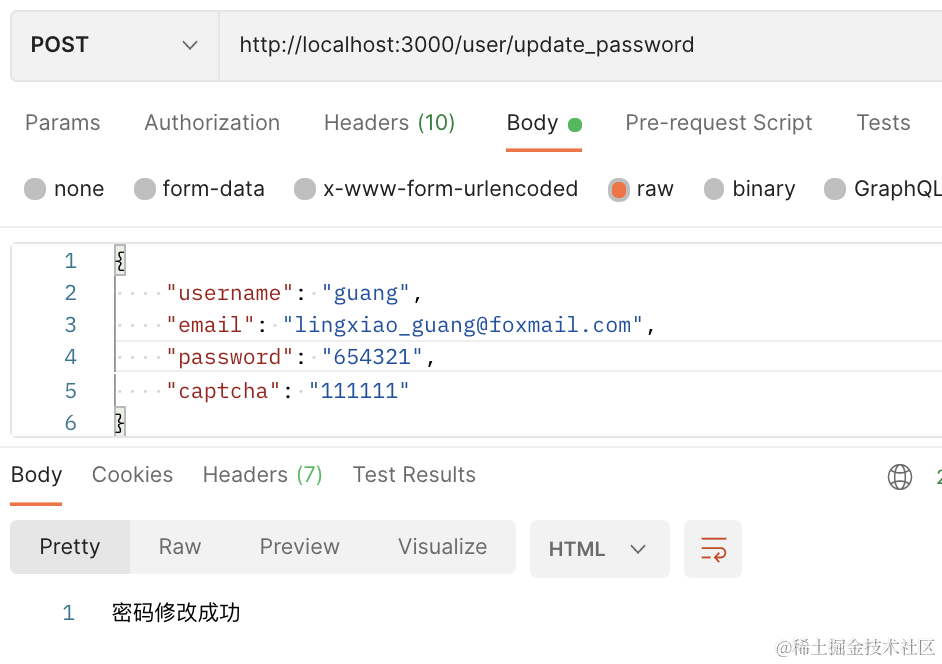Select the none body type radio
942x664 pixels.
(36, 189)
